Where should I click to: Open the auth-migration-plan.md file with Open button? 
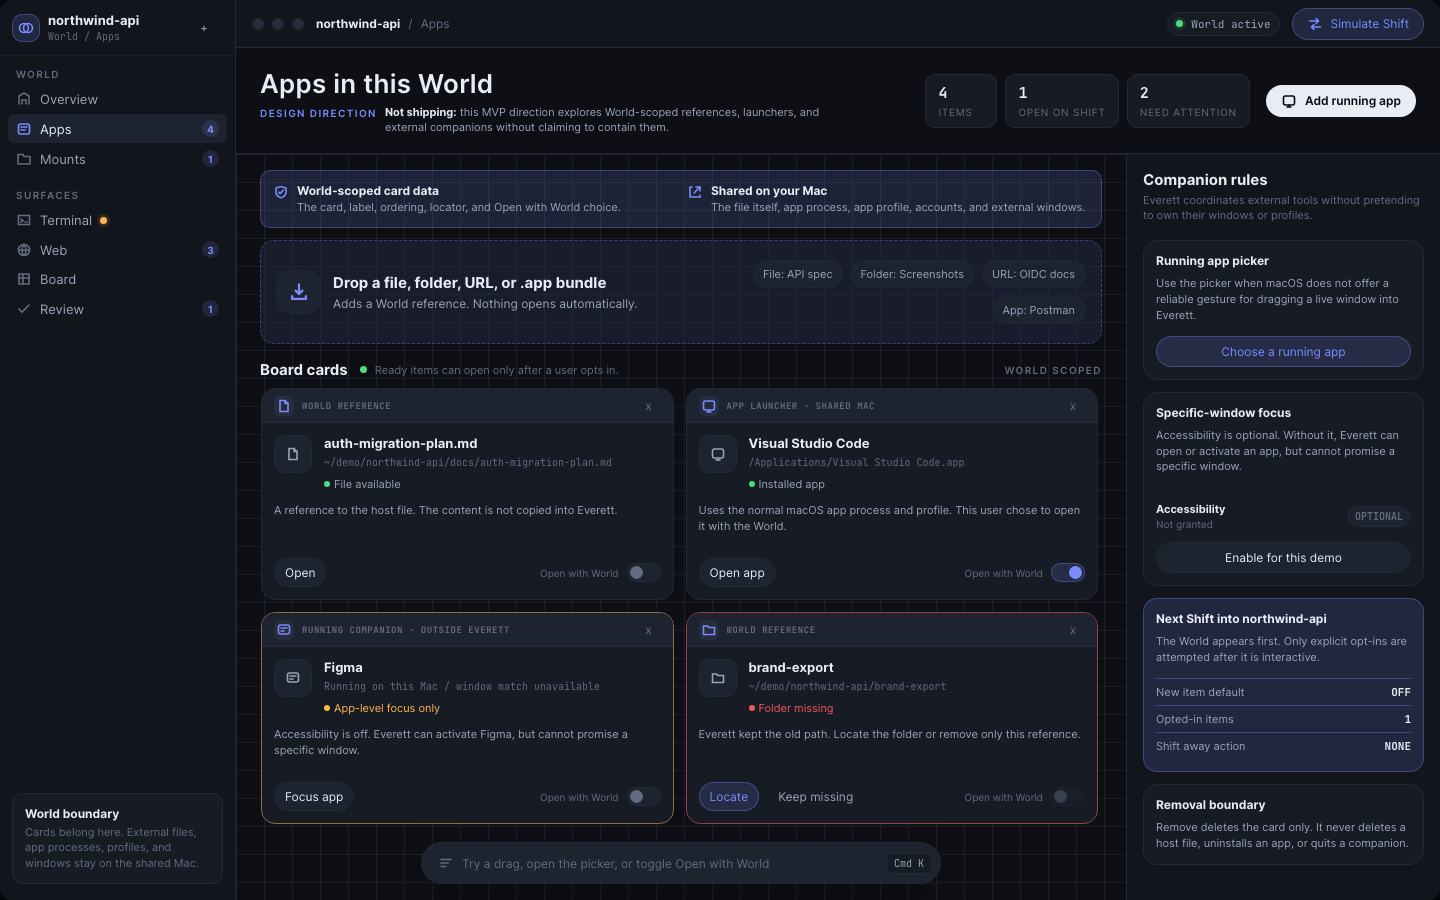(x=300, y=573)
